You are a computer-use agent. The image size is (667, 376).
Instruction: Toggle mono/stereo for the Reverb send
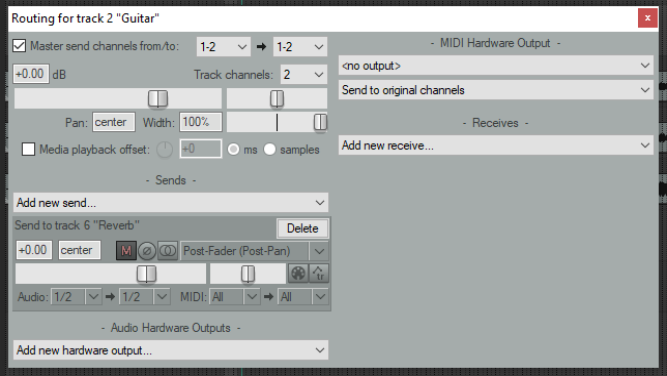[x=168, y=251]
